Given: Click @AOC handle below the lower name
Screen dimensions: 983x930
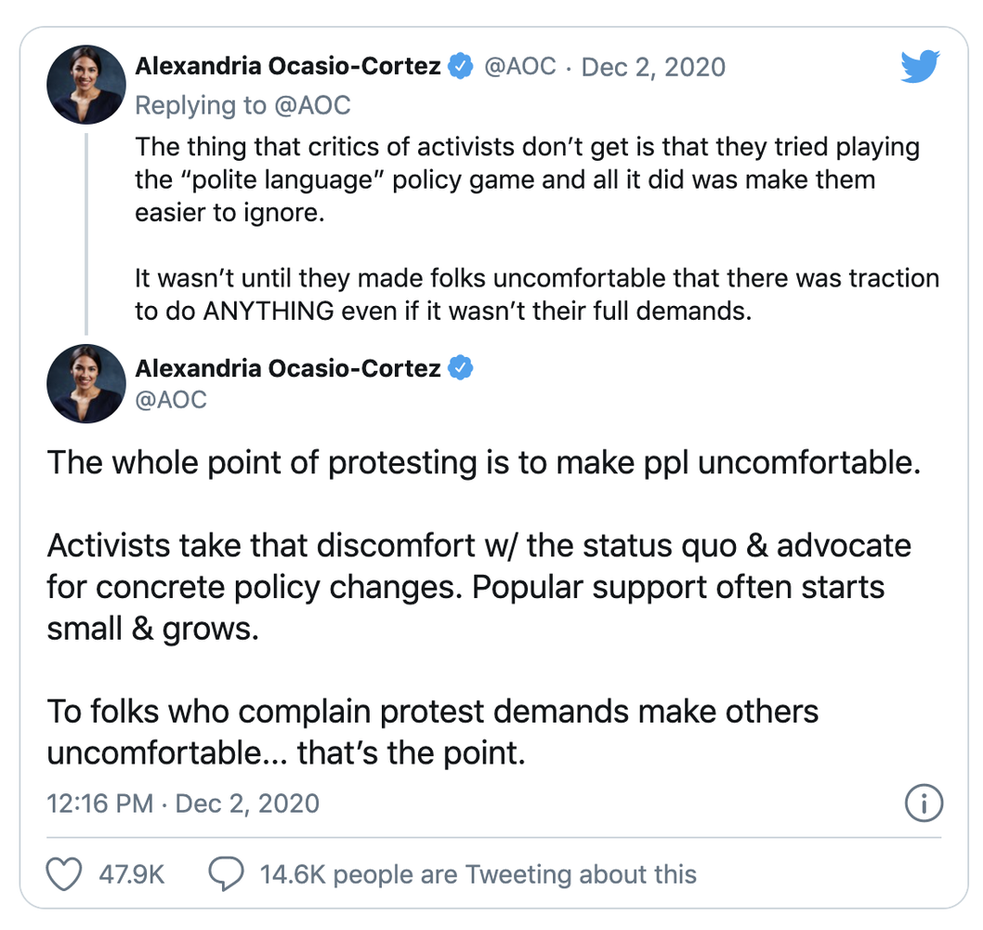Looking at the screenshot, I should tap(171, 400).
